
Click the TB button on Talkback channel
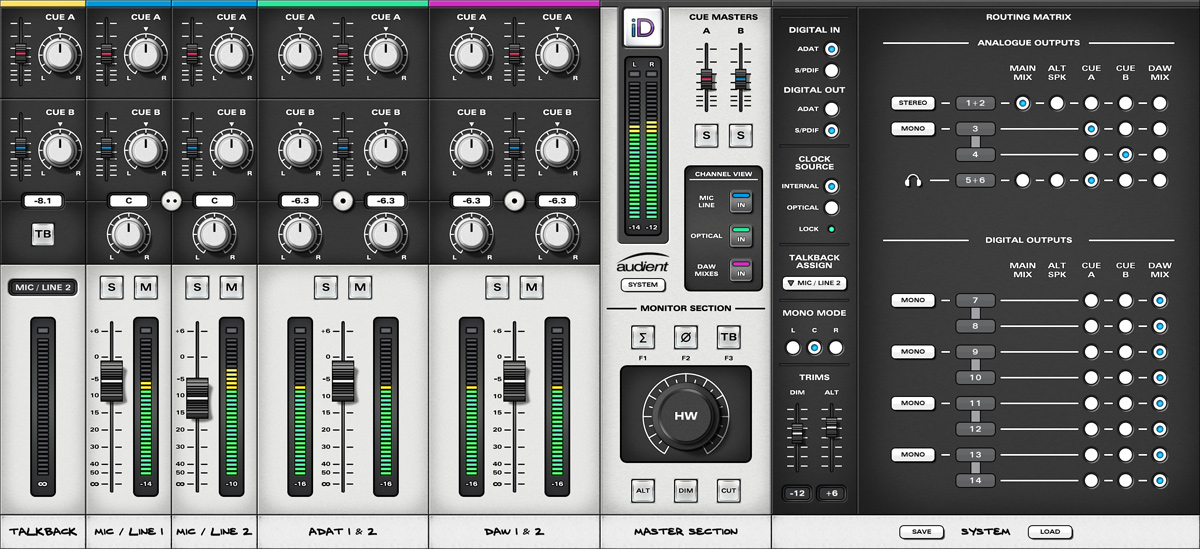coord(42,234)
